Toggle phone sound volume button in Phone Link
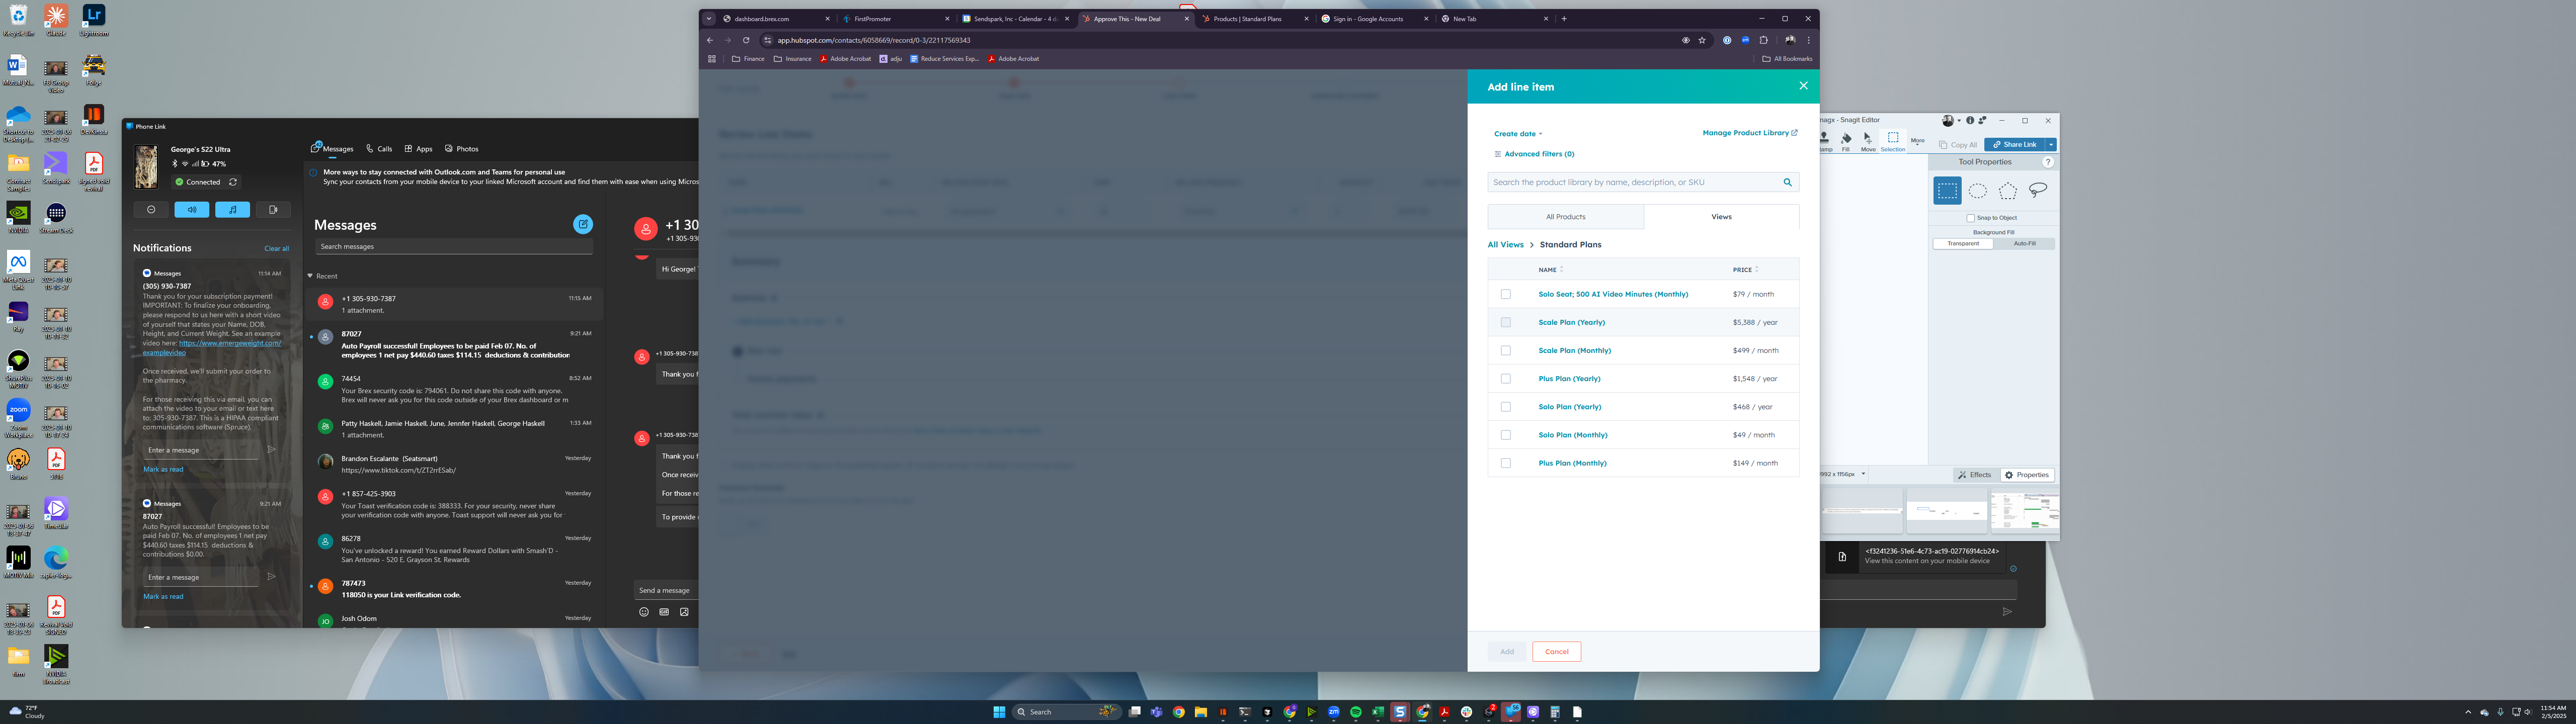 pos(192,210)
